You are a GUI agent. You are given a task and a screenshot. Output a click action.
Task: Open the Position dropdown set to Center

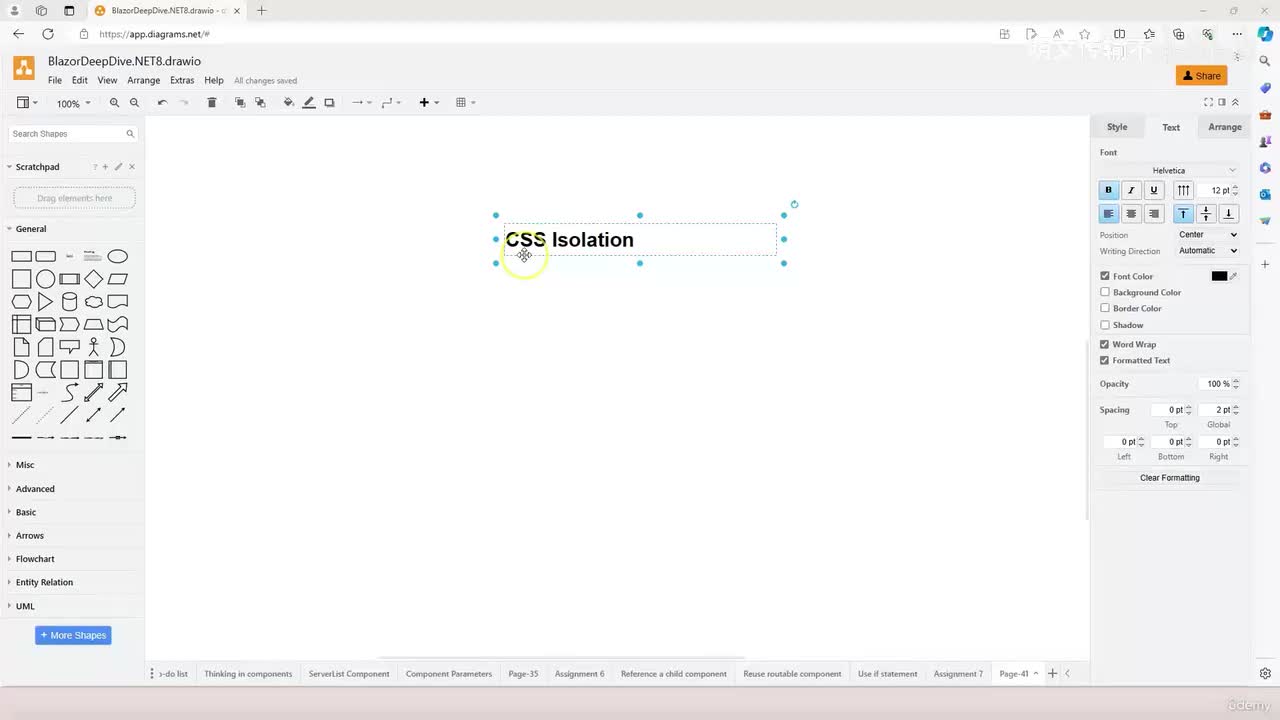1208,235
